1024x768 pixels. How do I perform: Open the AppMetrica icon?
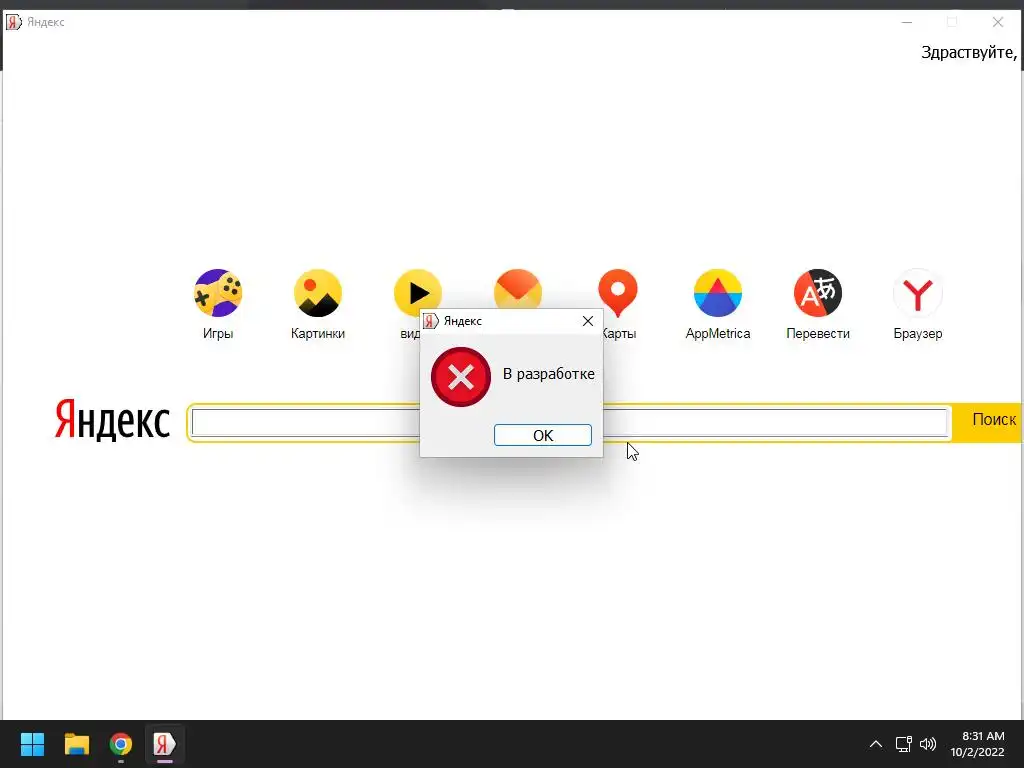click(718, 293)
